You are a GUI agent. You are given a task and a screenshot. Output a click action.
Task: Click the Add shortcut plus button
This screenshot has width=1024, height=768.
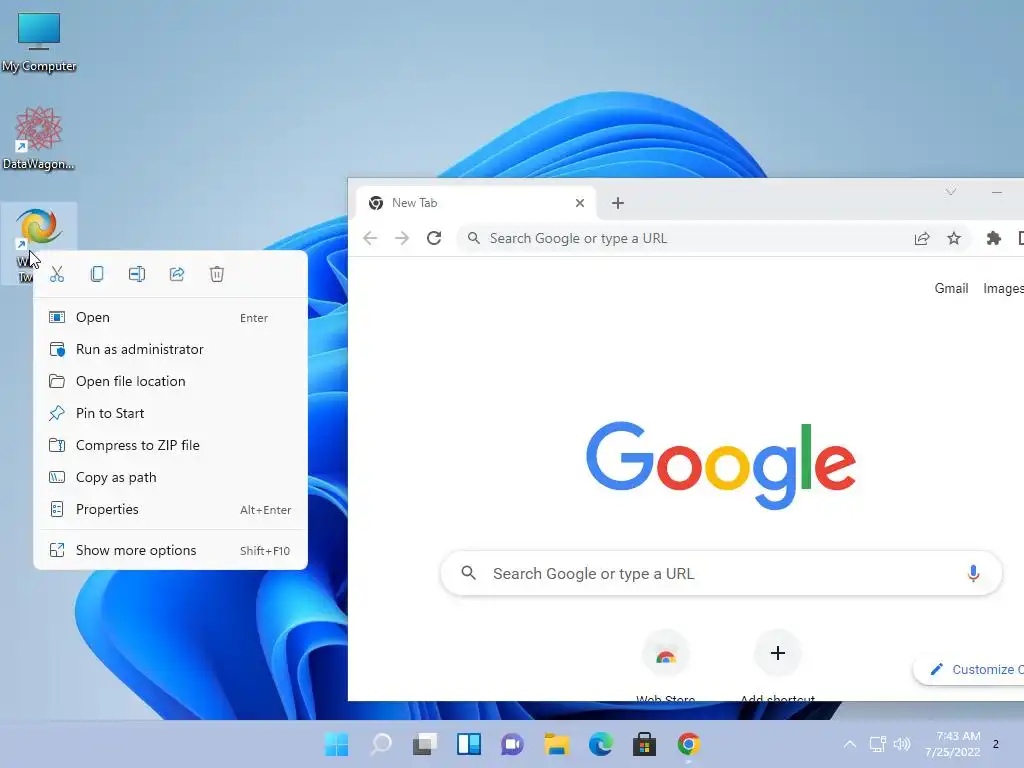(x=777, y=653)
